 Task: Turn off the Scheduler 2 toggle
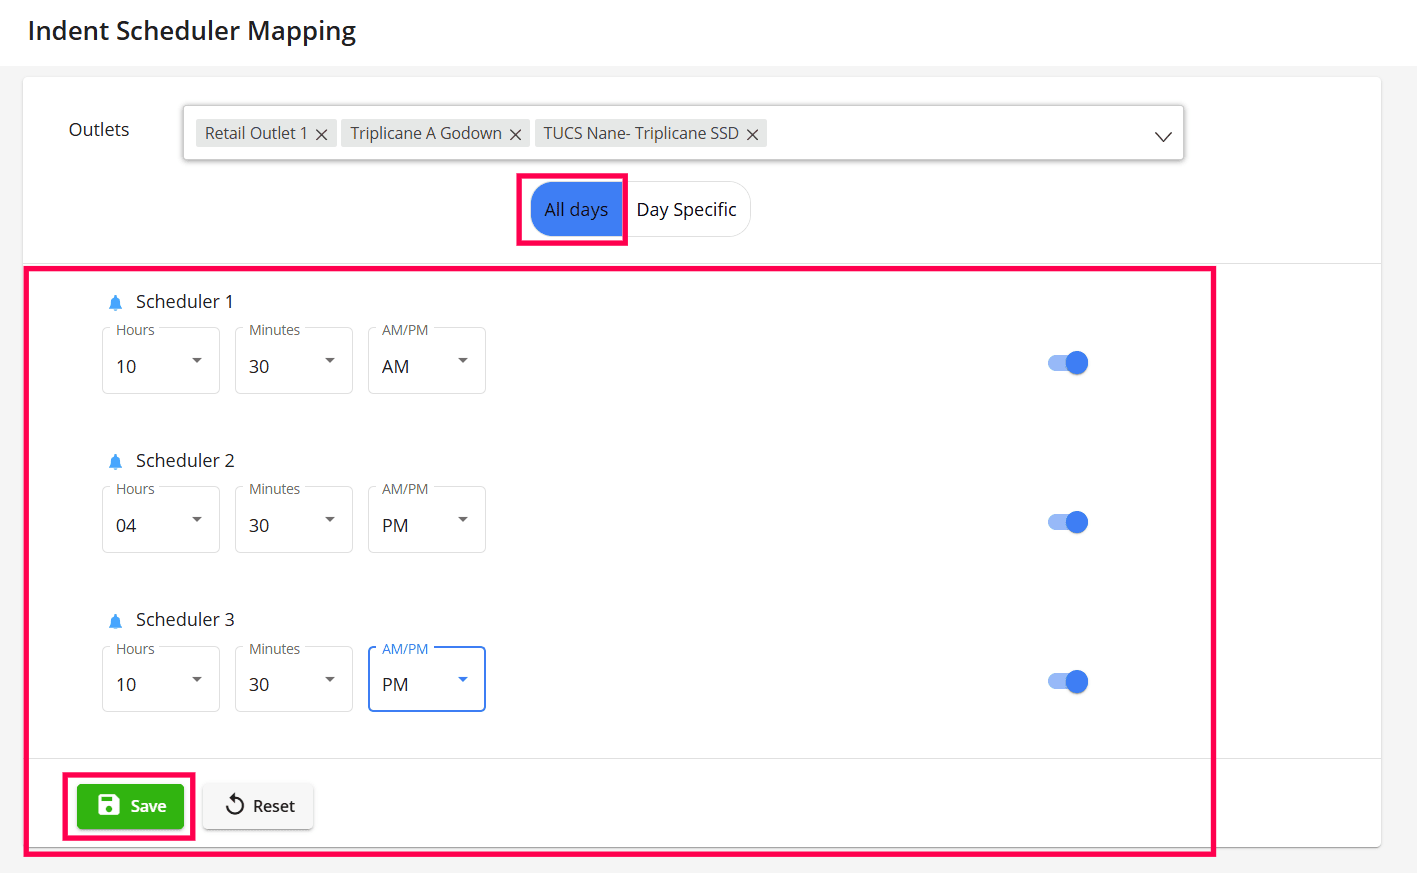point(1068,522)
